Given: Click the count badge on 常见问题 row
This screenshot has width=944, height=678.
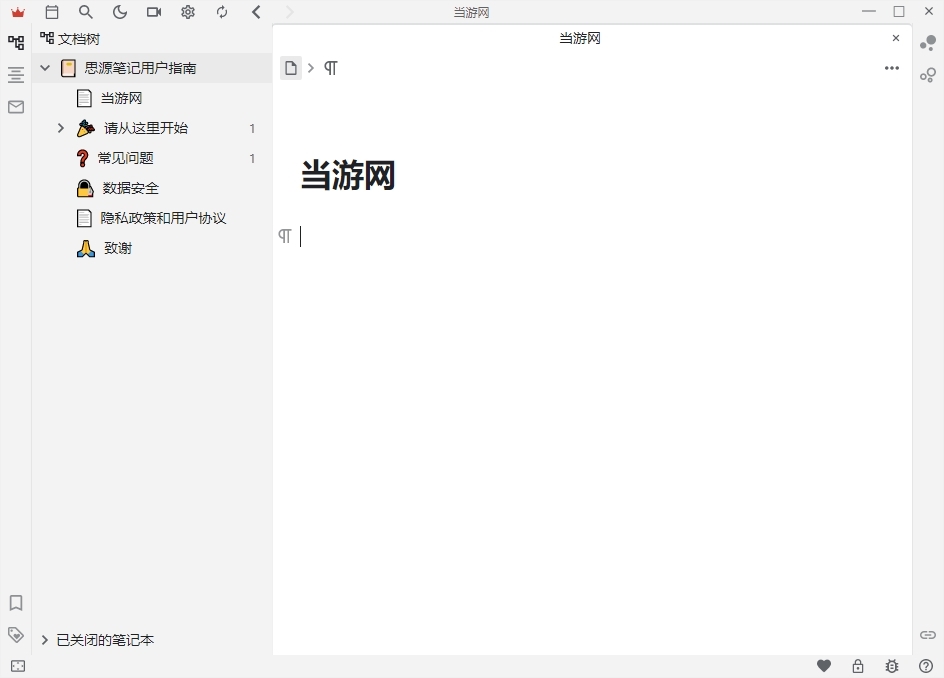Looking at the screenshot, I should pos(252,158).
